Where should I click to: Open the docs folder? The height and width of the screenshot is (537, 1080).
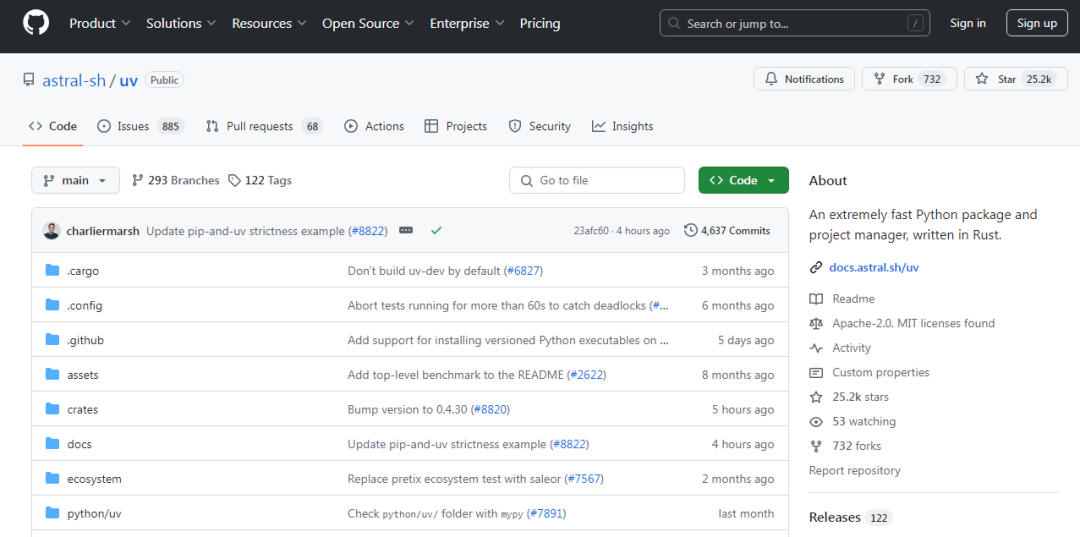pyautogui.click(x=79, y=444)
